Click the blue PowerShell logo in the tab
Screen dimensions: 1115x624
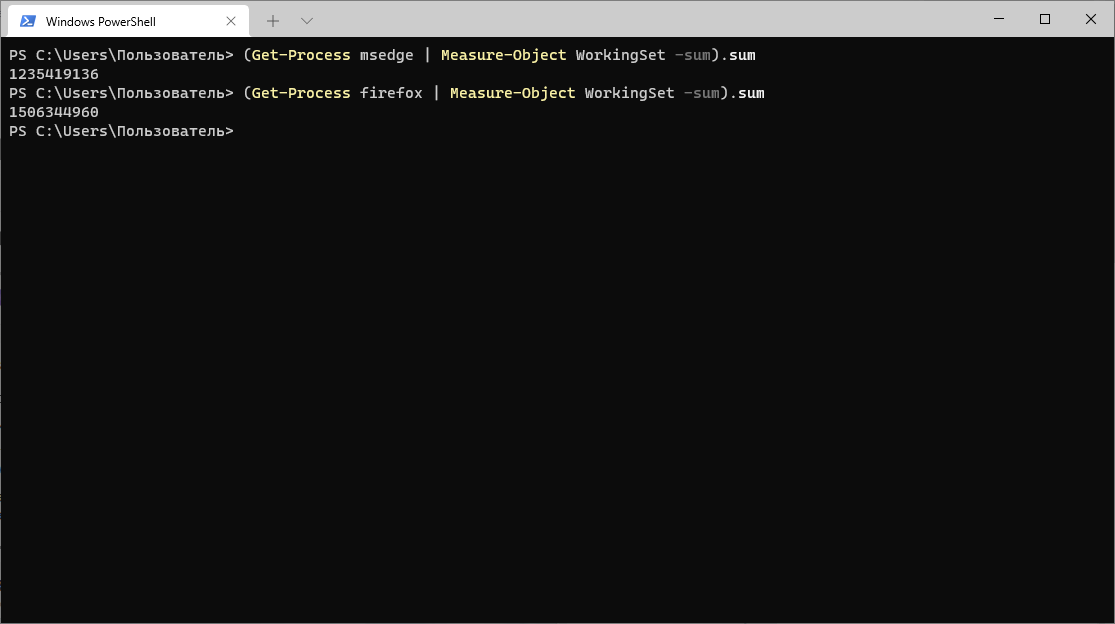pyautogui.click(x=26, y=20)
